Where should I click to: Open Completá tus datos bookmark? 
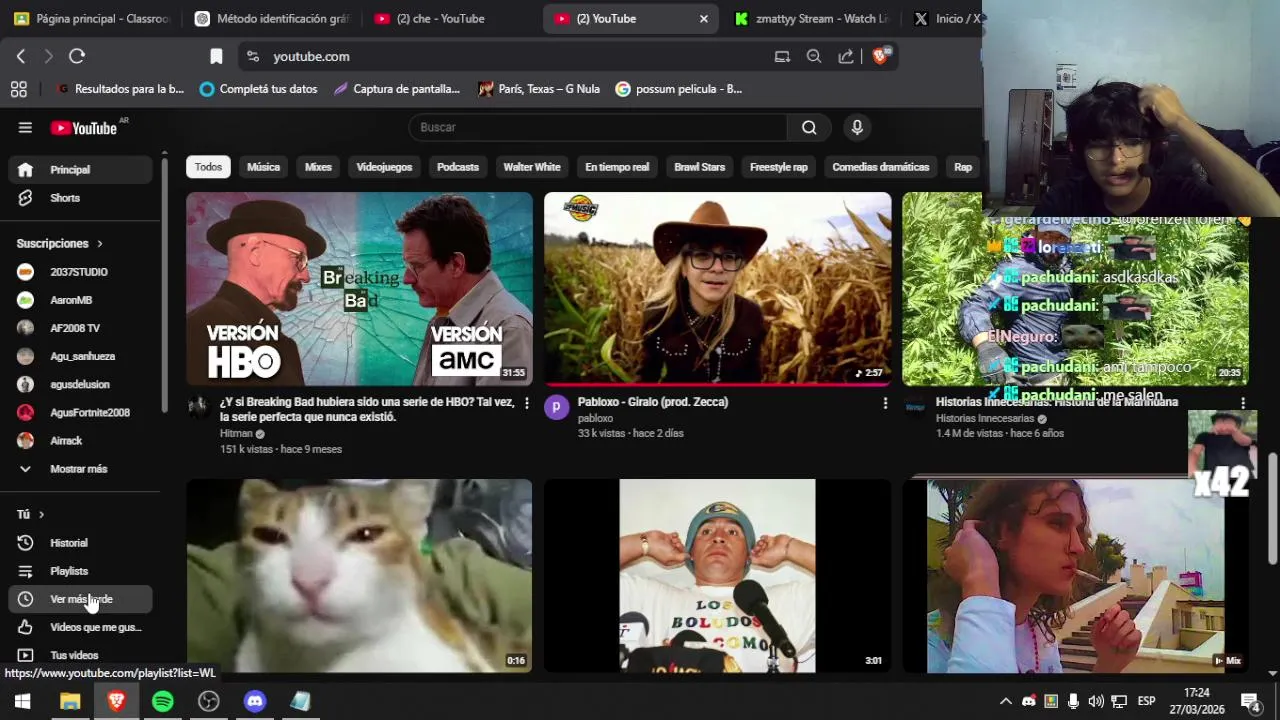(x=258, y=89)
